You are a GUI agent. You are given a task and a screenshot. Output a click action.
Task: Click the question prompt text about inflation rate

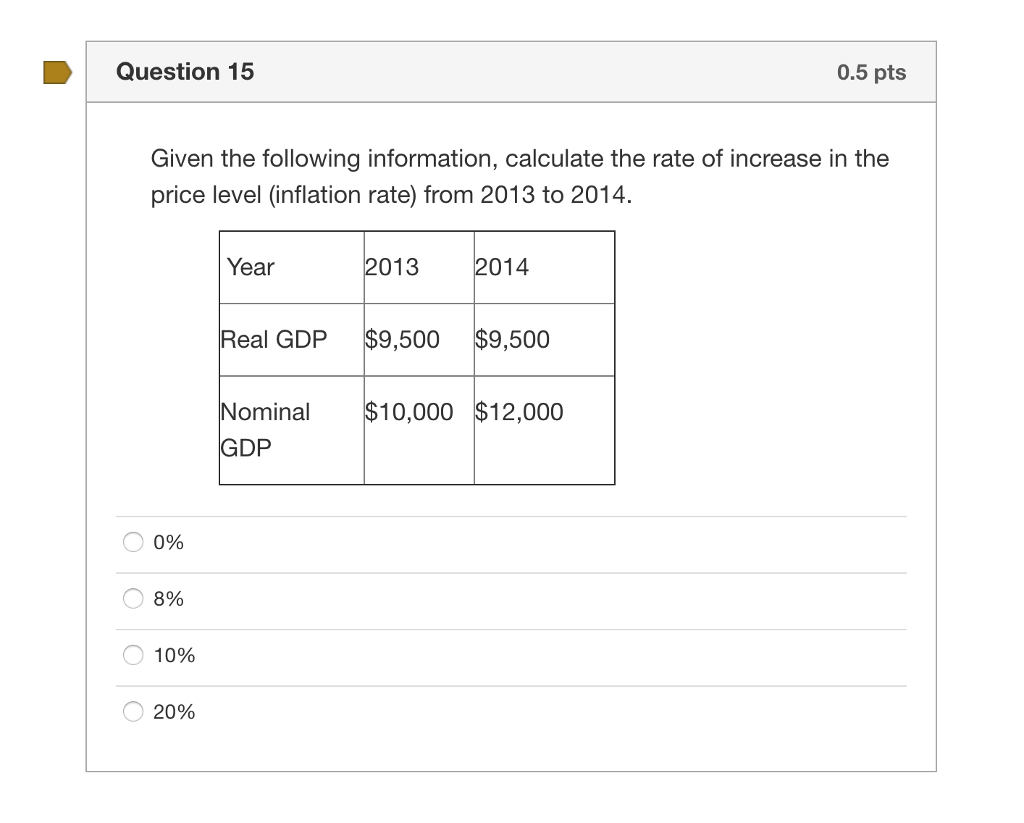519,176
